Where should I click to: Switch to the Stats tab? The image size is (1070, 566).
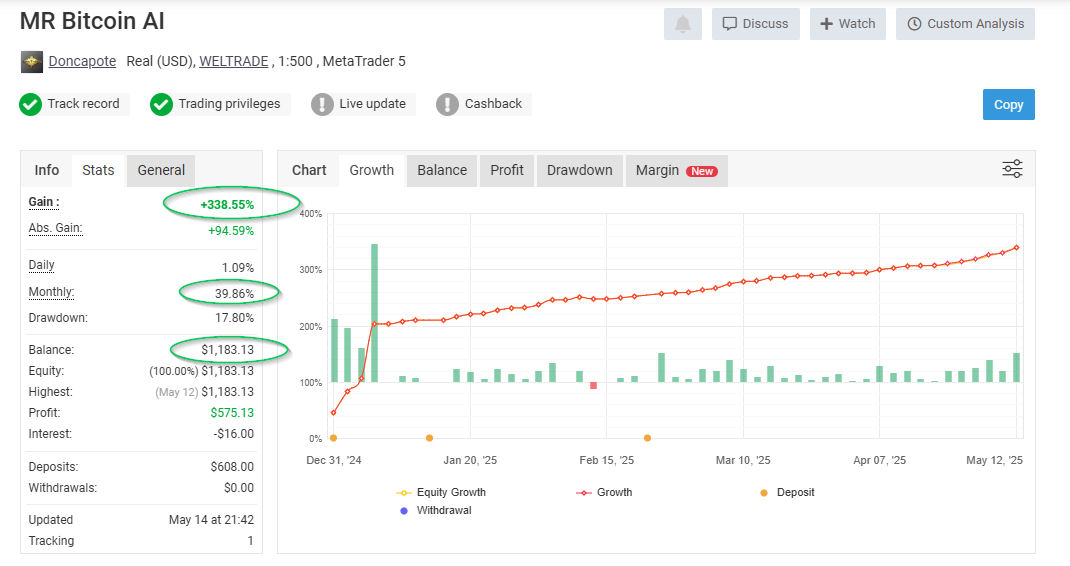click(x=98, y=170)
